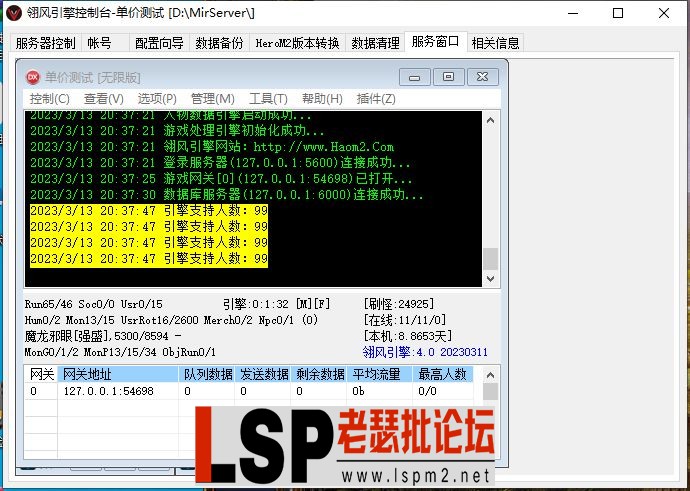
Task: Click the Hum0/2 Mon13/15 UsrRot16/2600 status line
Action: [171, 320]
